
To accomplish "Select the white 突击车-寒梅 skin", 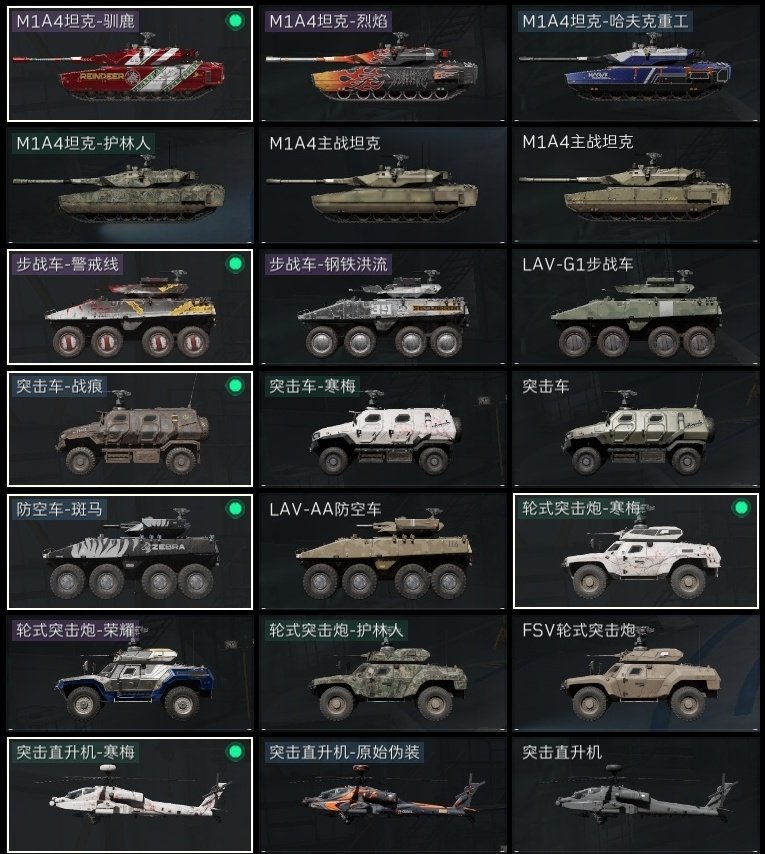I will (x=383, y=429).
